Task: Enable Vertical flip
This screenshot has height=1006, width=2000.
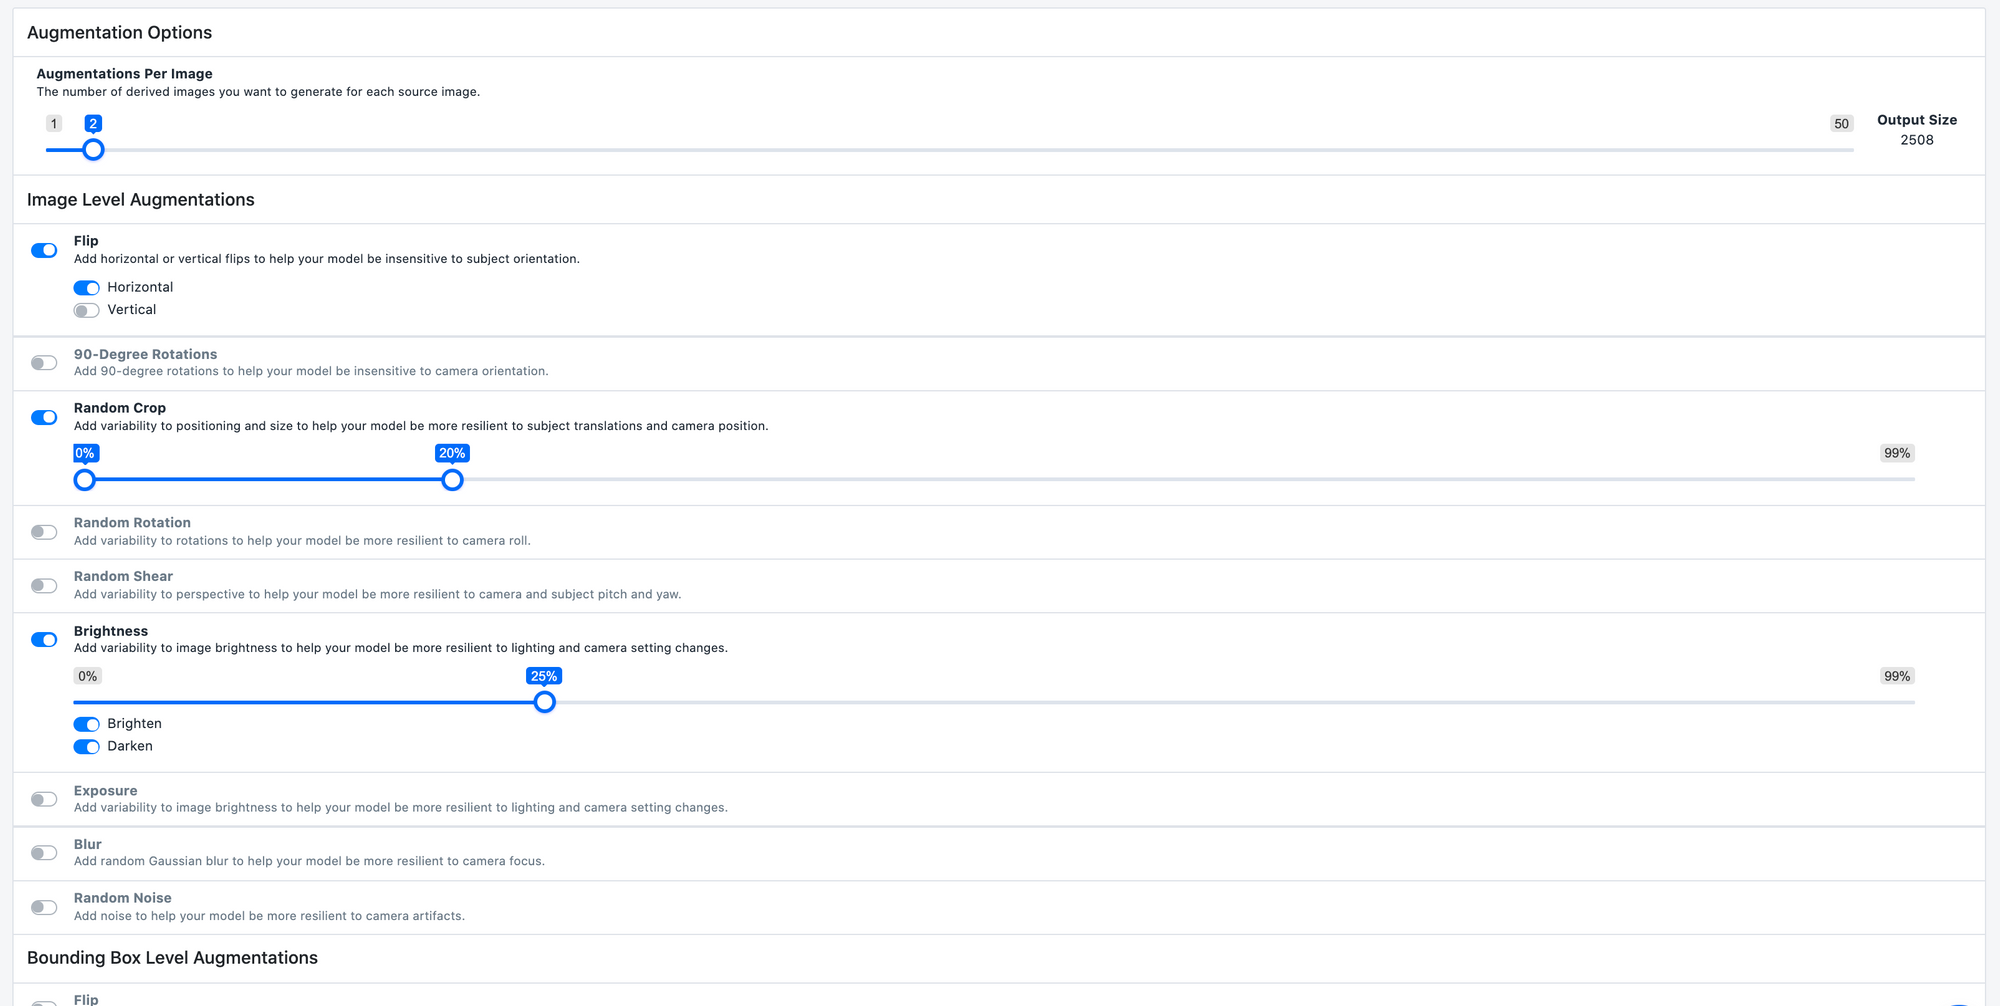Action: 86,310
